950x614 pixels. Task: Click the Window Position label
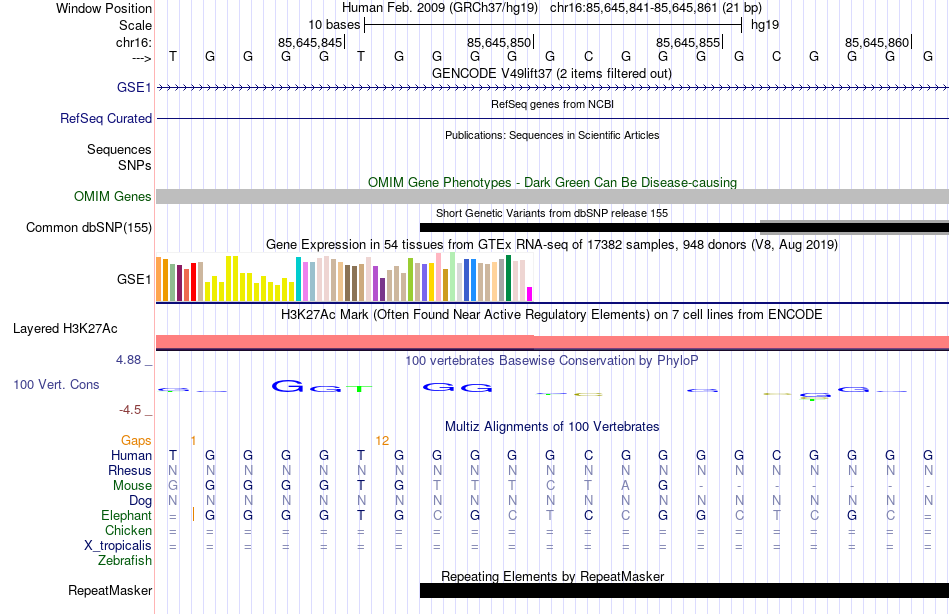pyautogui.click(x=104, y=8)
